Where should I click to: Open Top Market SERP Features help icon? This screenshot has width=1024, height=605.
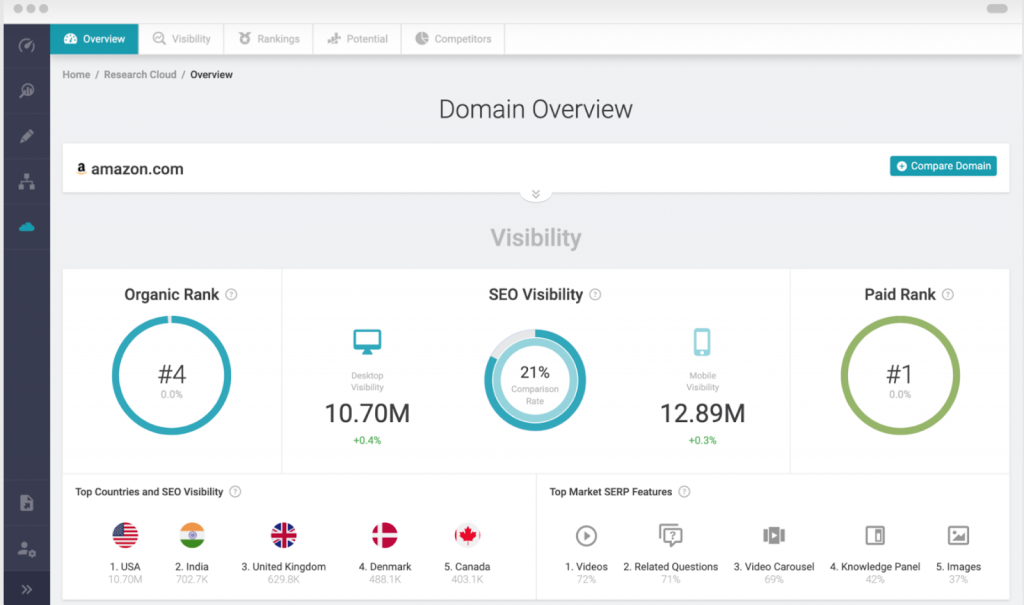tap(684, 491)
